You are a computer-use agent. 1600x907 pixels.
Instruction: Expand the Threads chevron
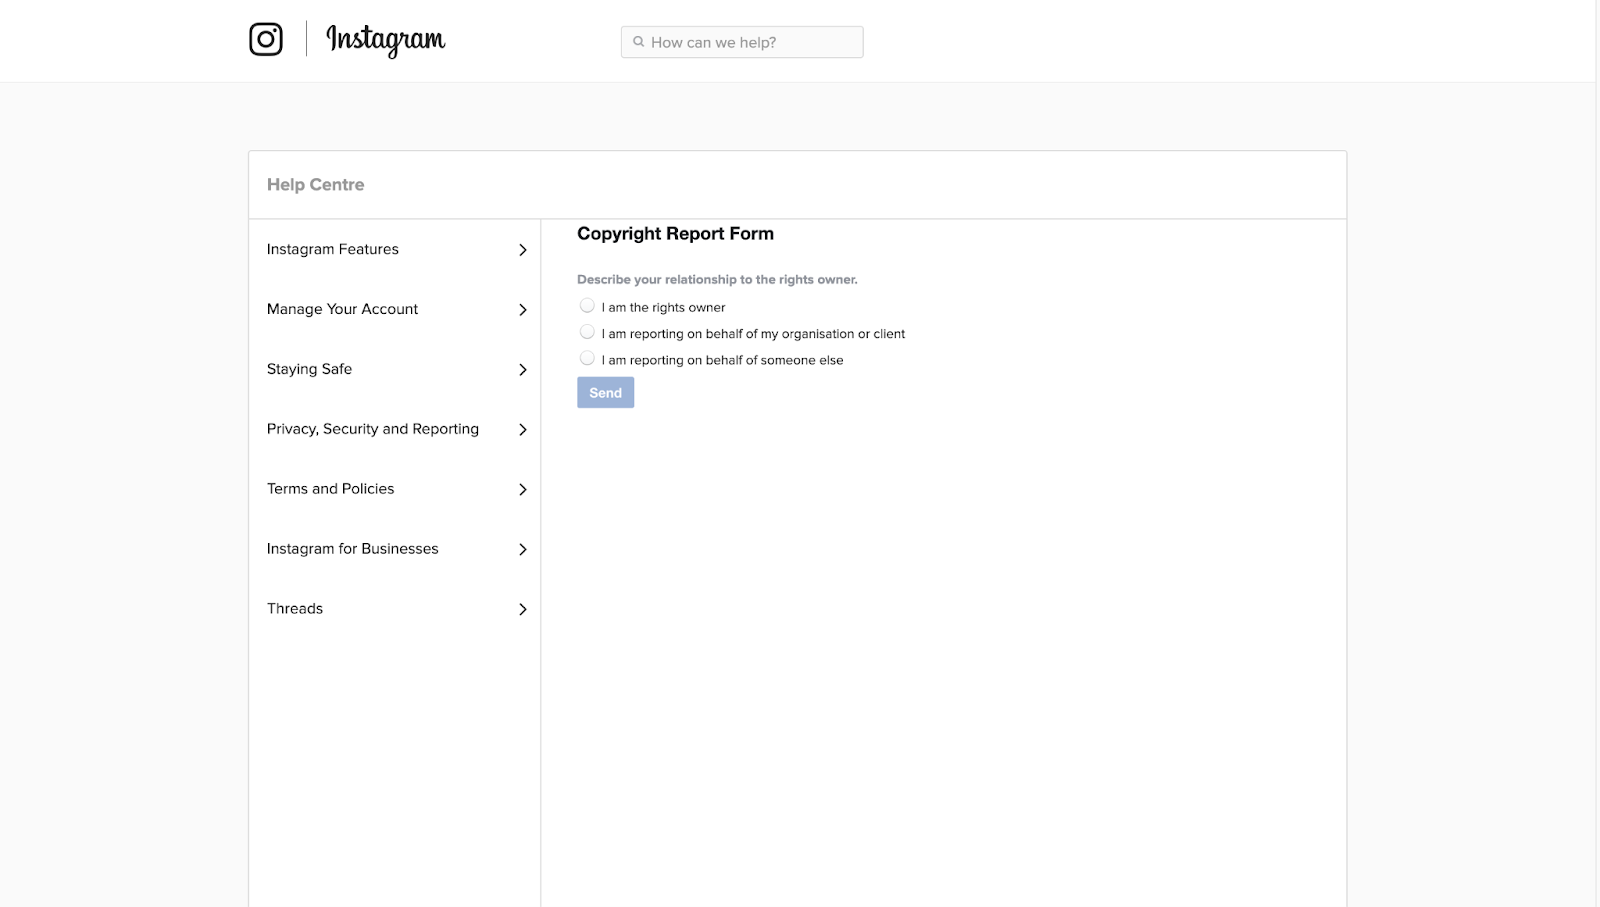[x=522, y=609]
